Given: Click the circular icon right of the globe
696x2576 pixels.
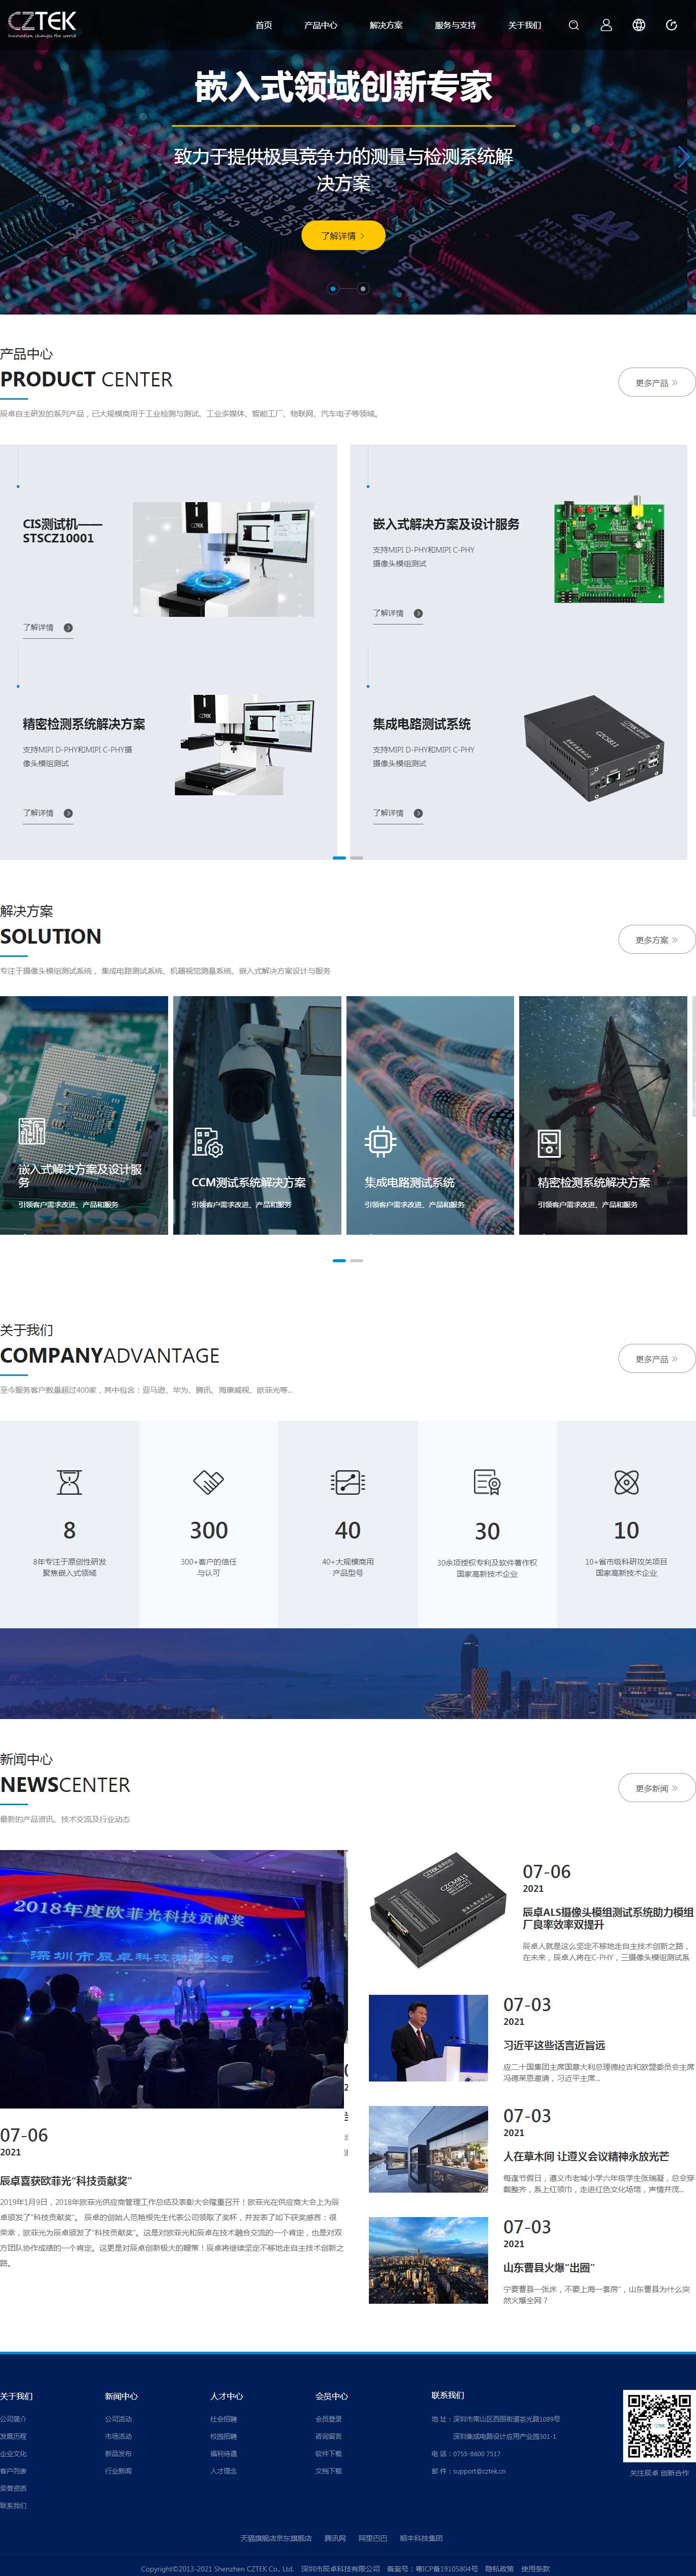Looking at the screenshot, I should pos(671,25).
